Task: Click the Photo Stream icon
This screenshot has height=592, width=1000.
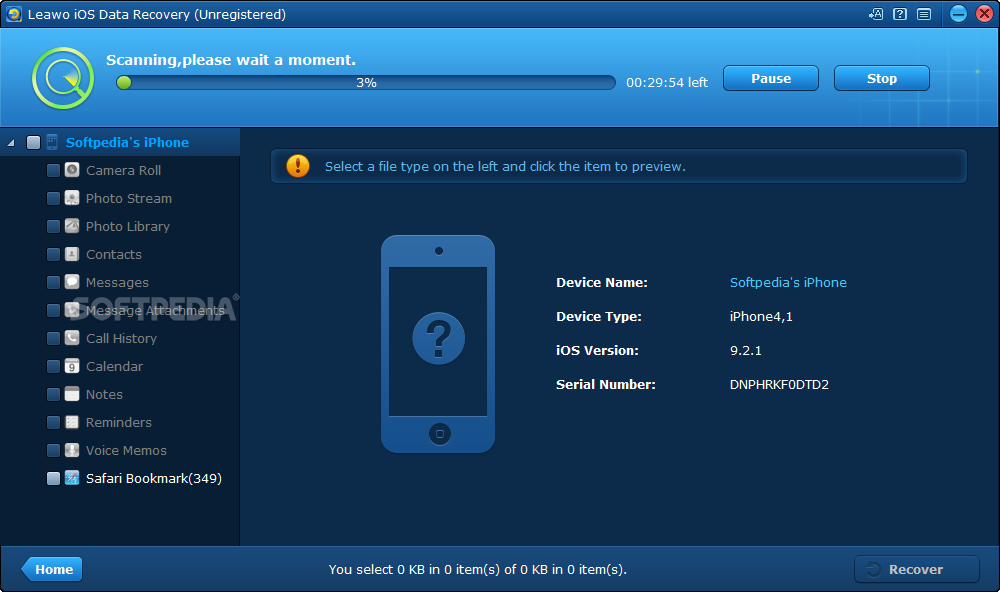Action: 72,198
